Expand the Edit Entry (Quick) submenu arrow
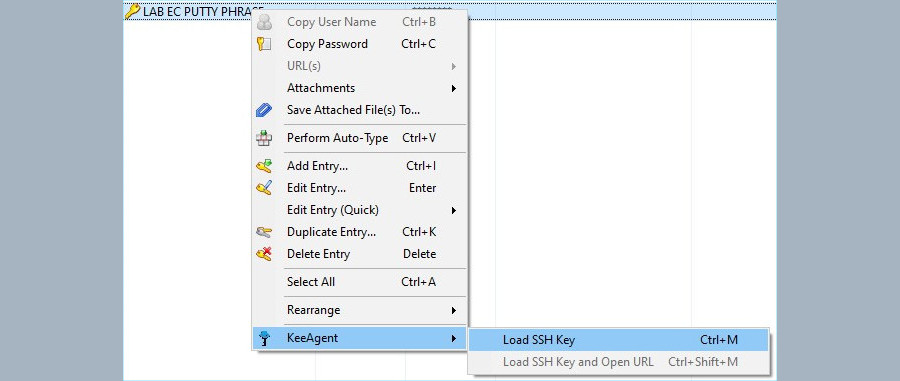 (x=453, y=211)
